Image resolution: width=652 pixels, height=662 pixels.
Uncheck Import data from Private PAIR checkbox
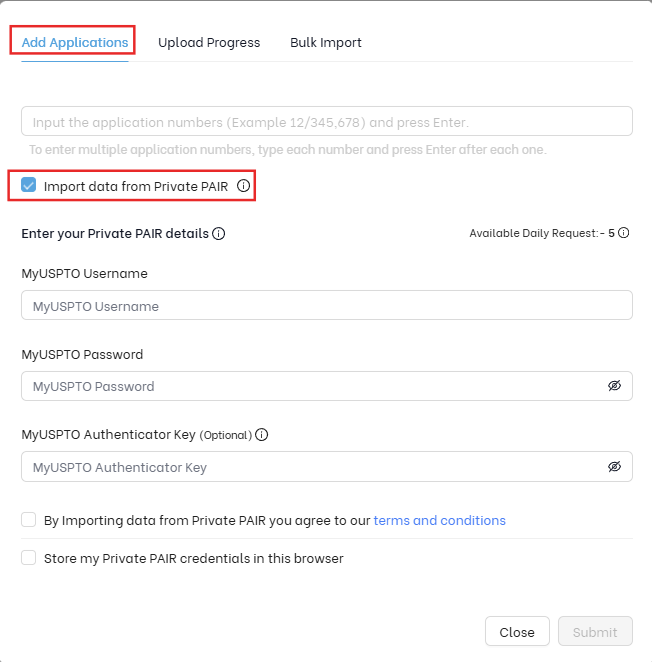click(29, 186)
